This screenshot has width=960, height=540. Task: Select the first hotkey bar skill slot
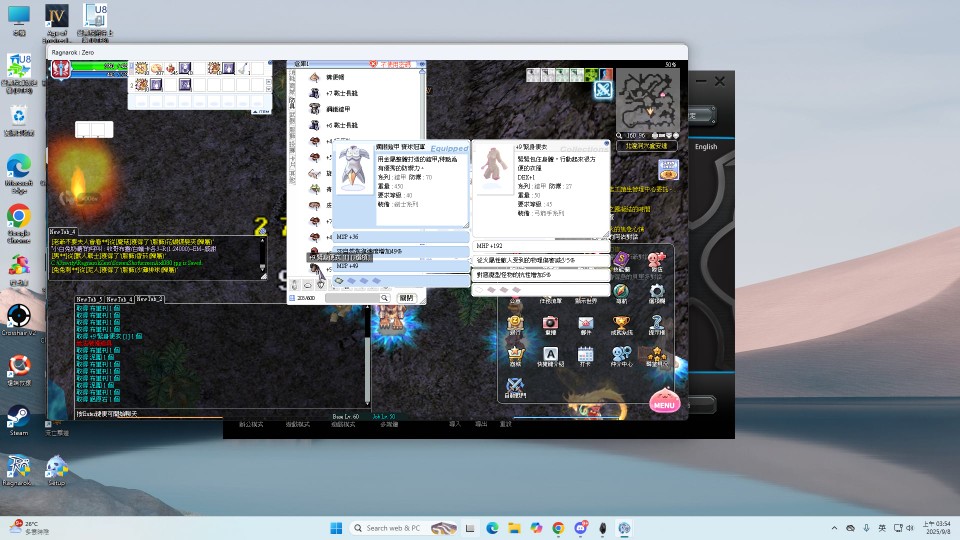(x=141, y=68)
